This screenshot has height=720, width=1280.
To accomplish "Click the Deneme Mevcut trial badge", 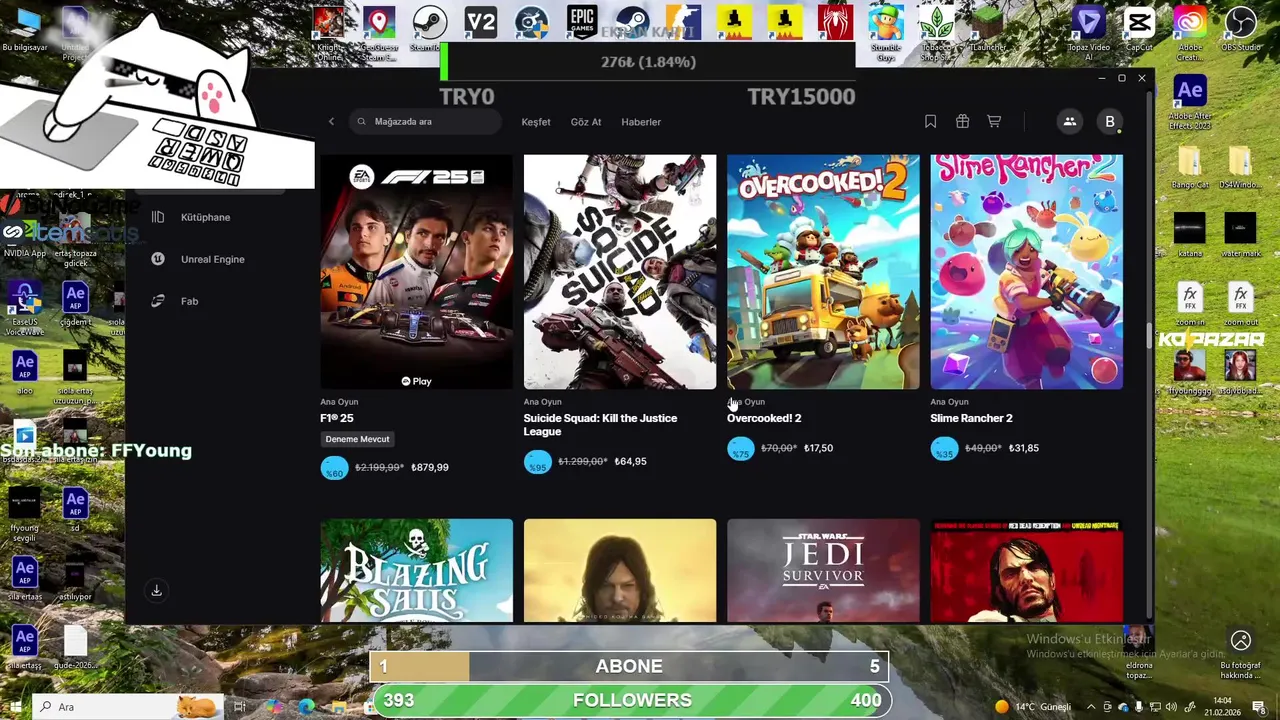I will coord(357,439).
